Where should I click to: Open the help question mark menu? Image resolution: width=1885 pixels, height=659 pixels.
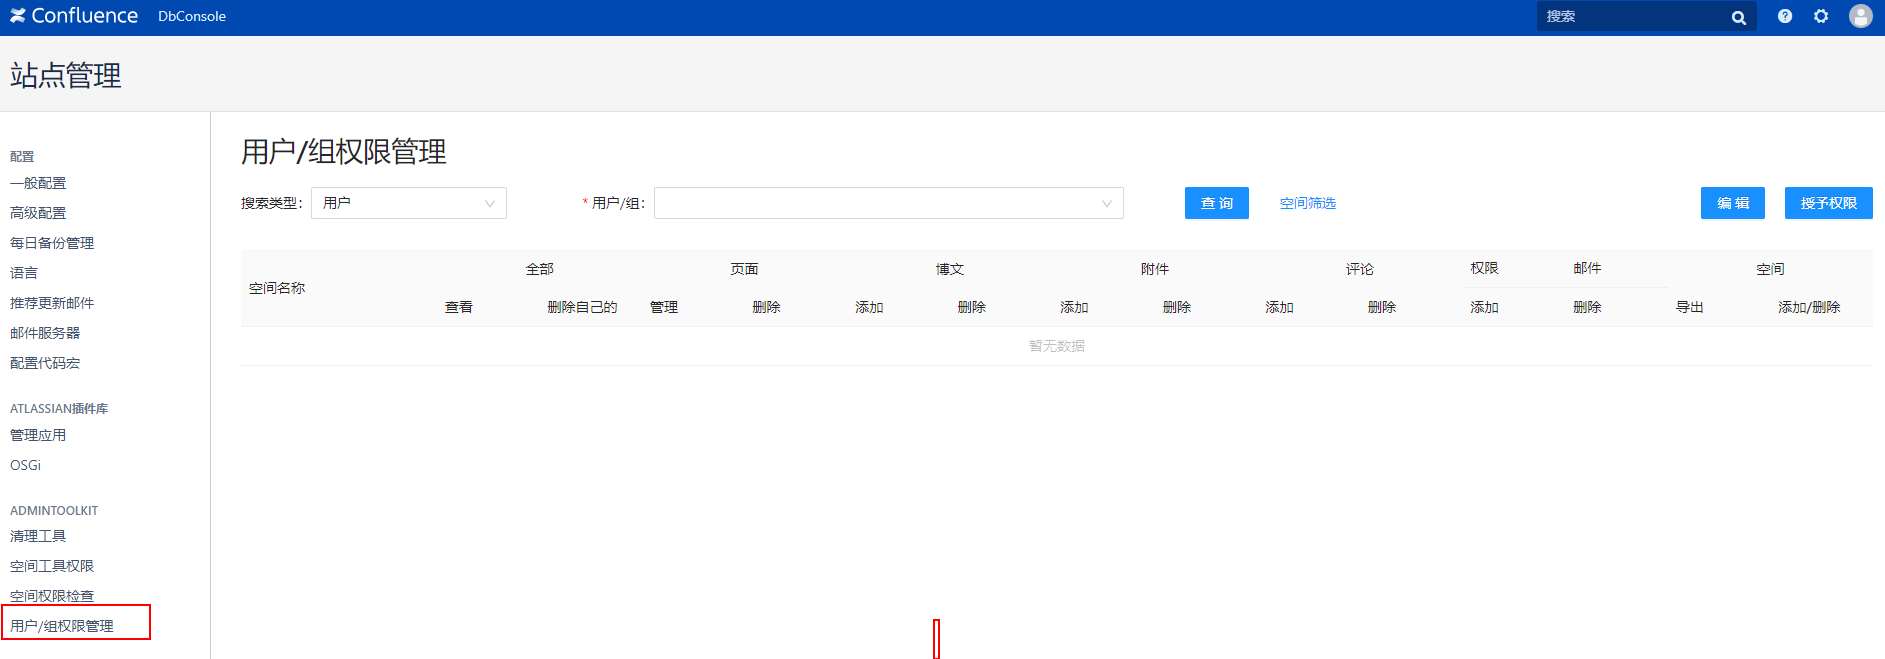pos(1785,16)
